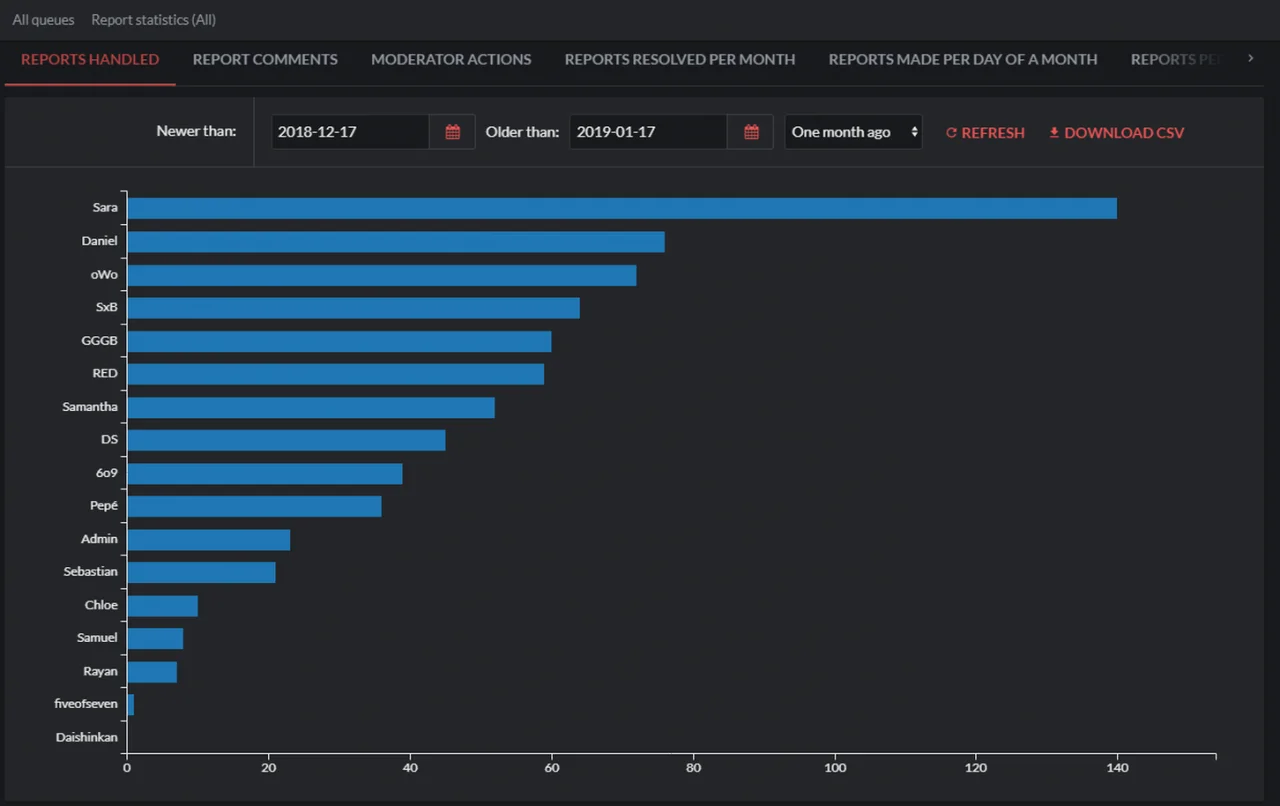Screen dimensions: 1280x806
Task: Focus the Newer than date field
Action: [350, 132]
